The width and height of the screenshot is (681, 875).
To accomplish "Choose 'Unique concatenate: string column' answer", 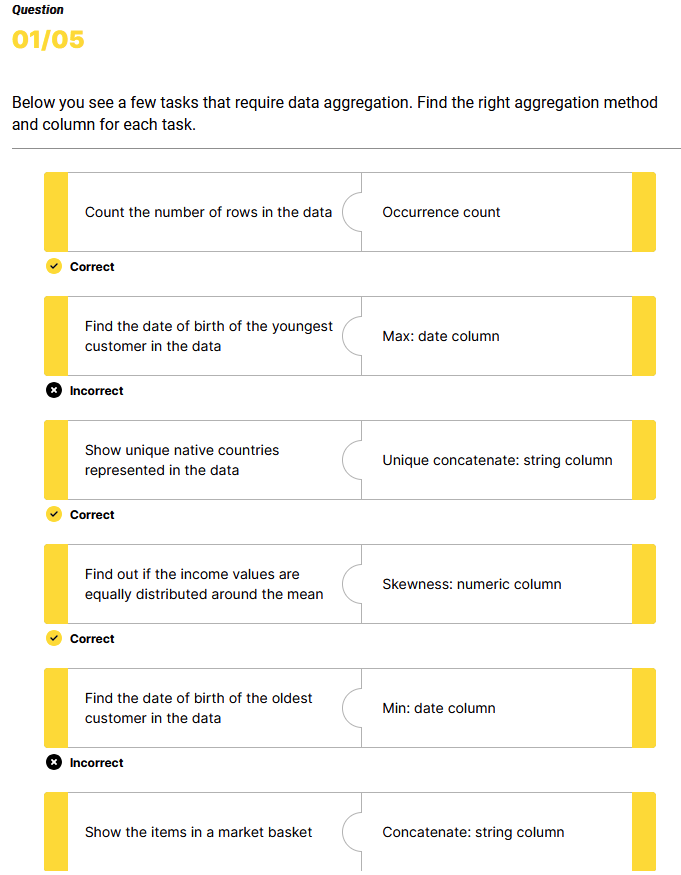I will coord(497,460).
